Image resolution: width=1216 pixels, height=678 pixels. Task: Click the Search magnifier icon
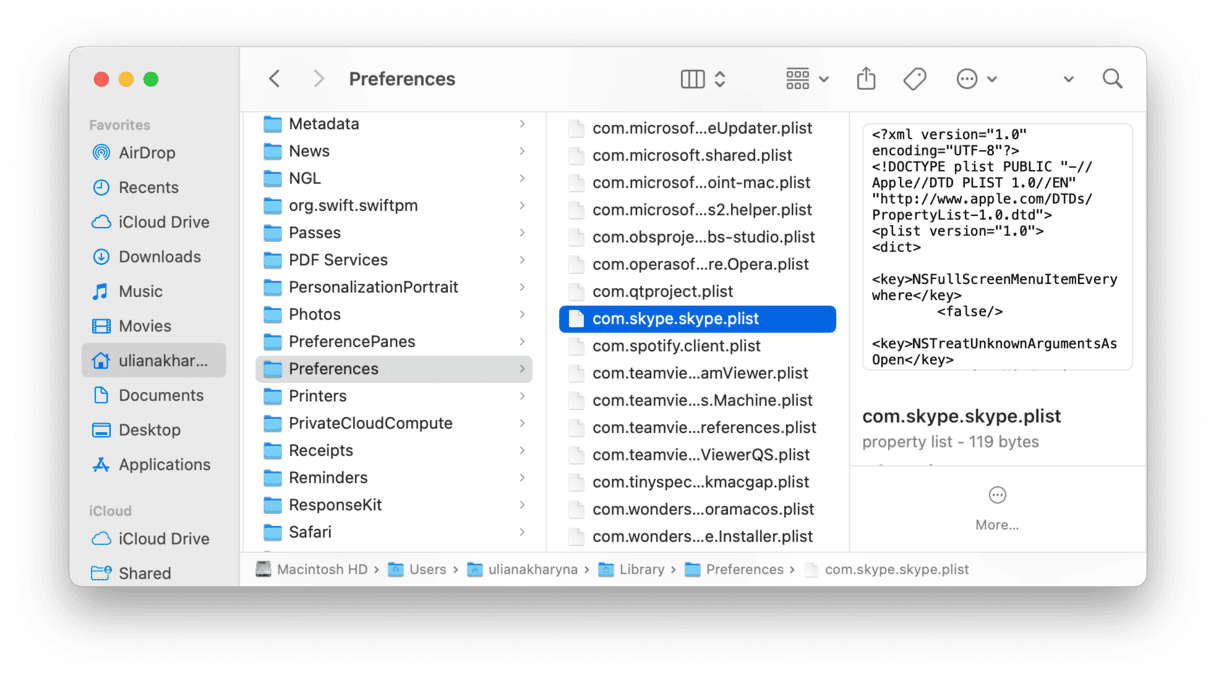tap(1112, 79)
